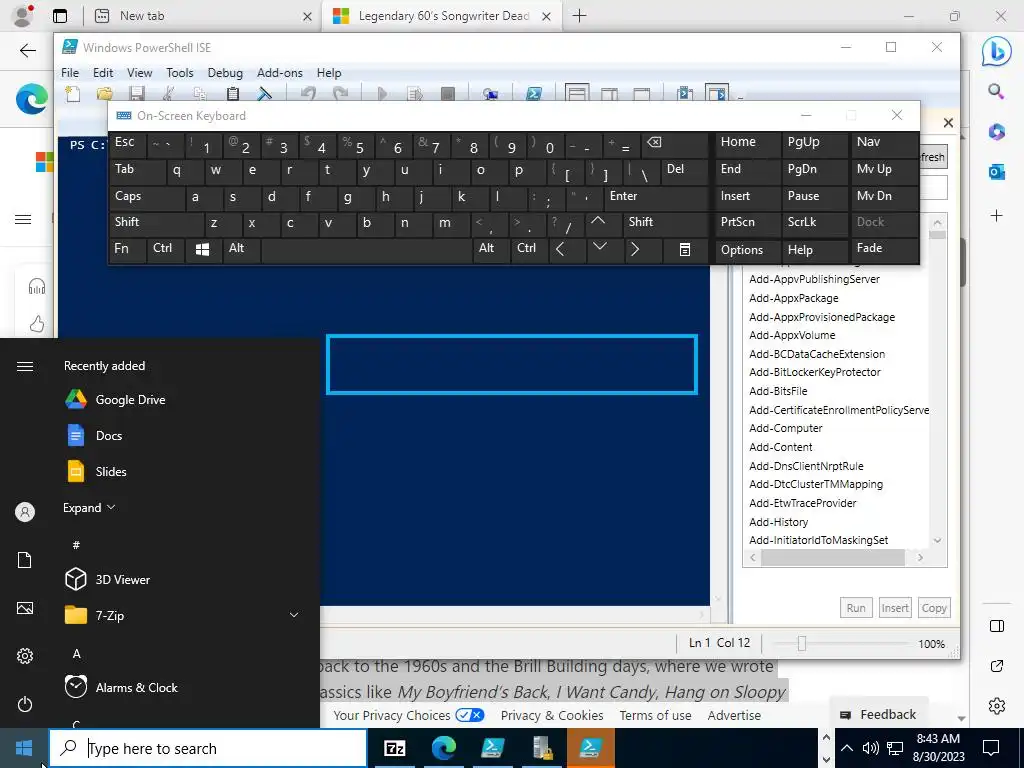Toggle Caps key on On-Screen Keyboard
Viewport: 1024px width, 768px height.
pos(146,197)
